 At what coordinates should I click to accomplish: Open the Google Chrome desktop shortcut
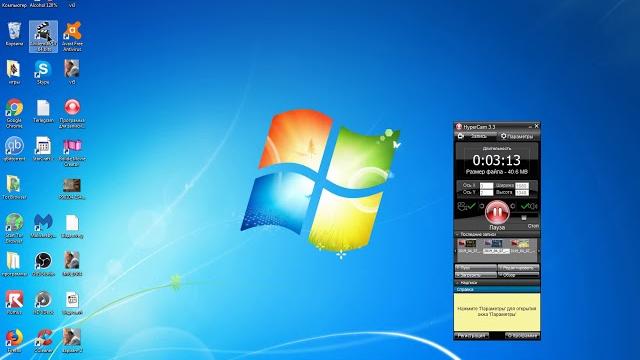coord(14,113)
